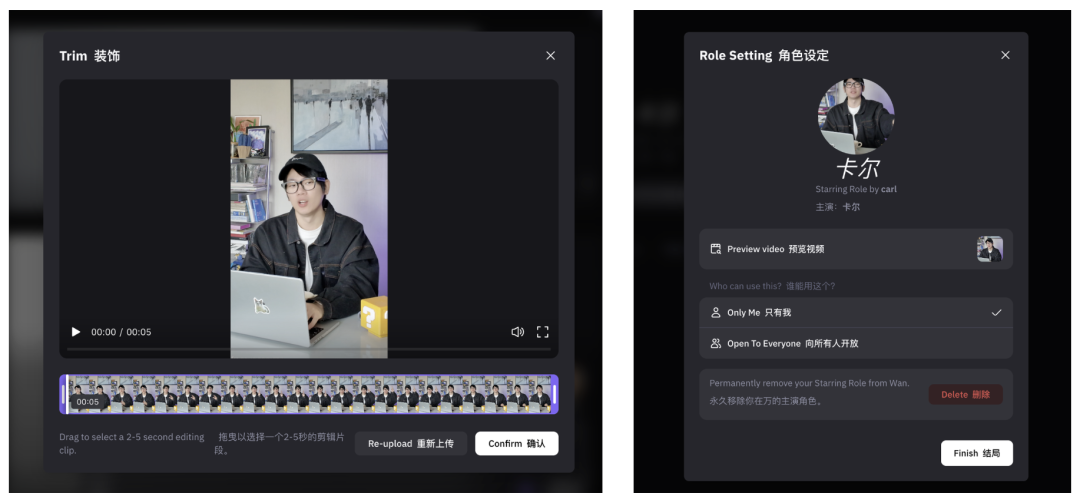This screenshot has width=1080, height=503.
Task: Mute the video using the speaker icon
Action: click(517, 332)
